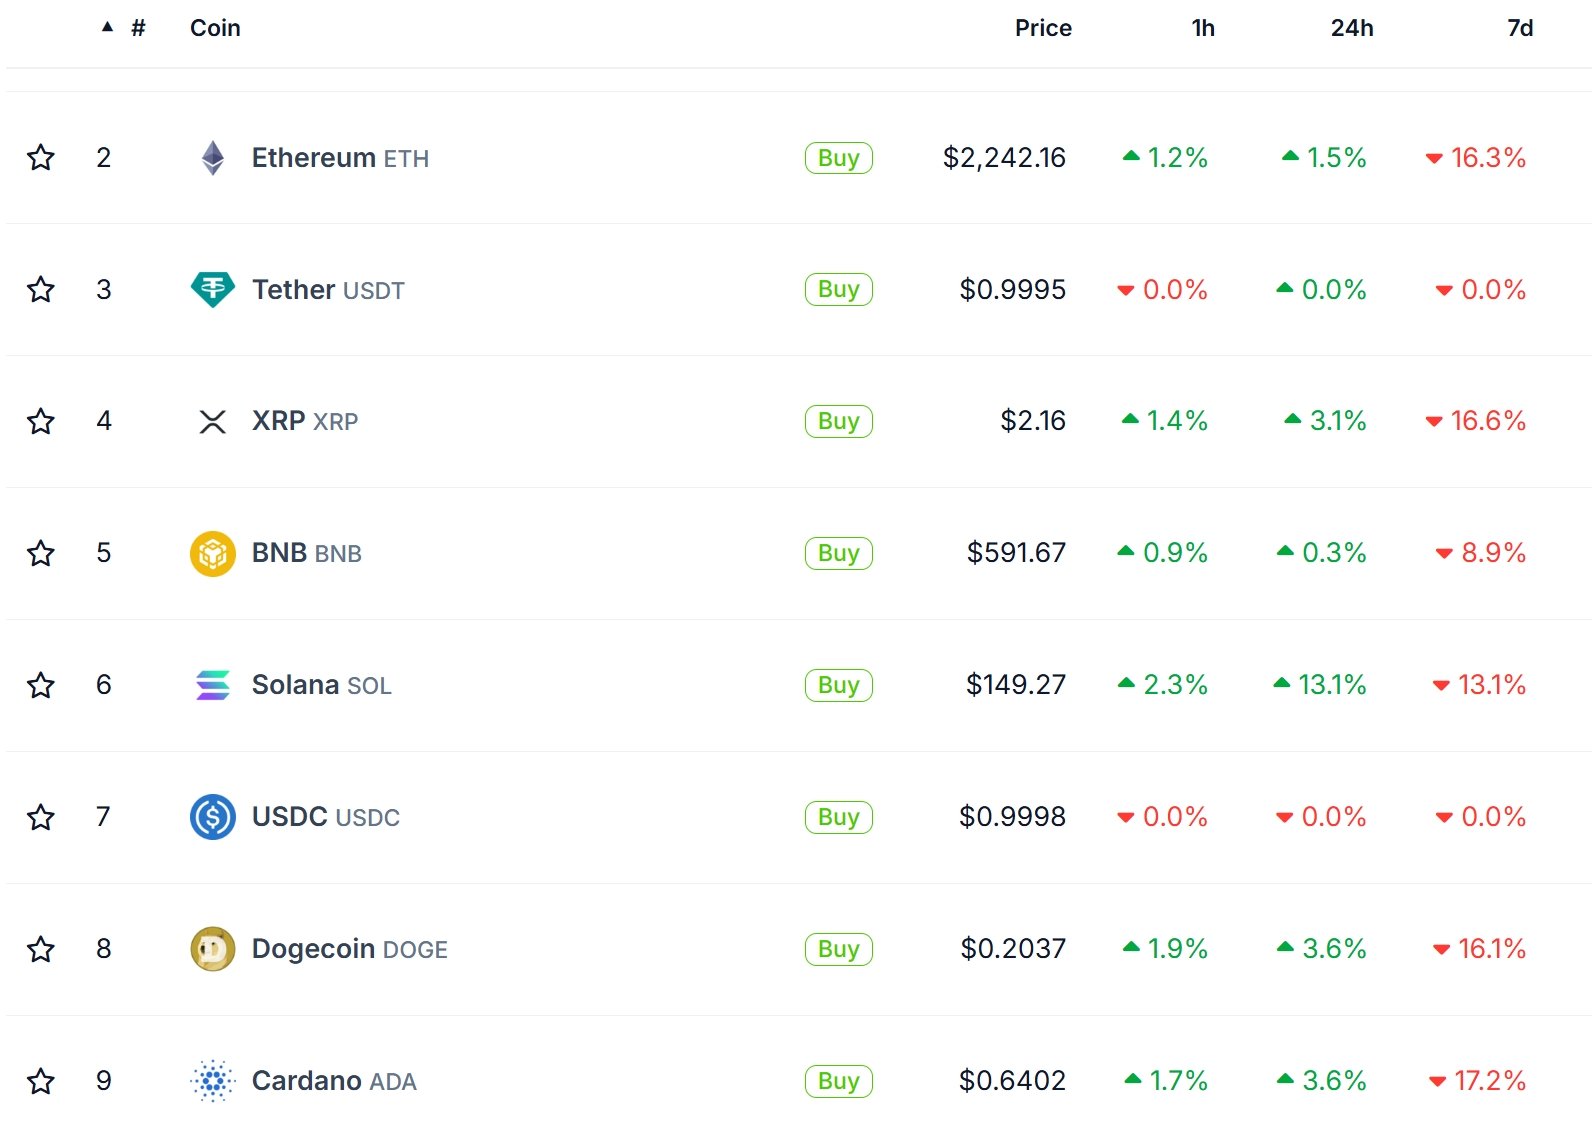
Task: Sort by the 1h column header
Action: click(1203, 28)
